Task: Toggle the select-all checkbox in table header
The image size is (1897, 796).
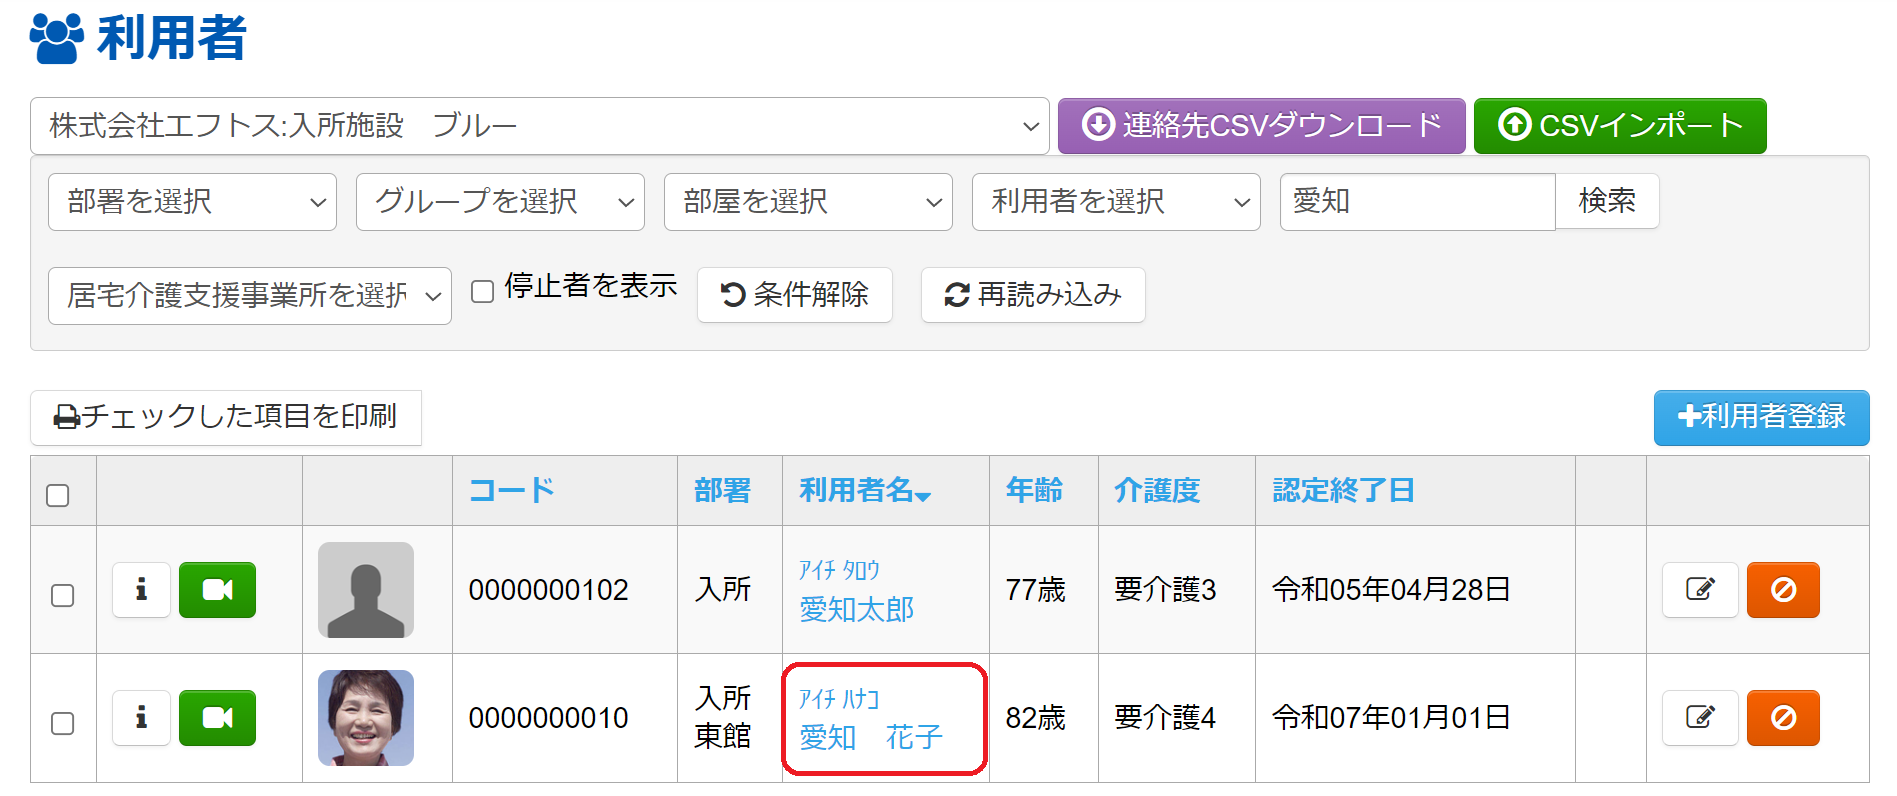Action: click(x=58, y=495)
